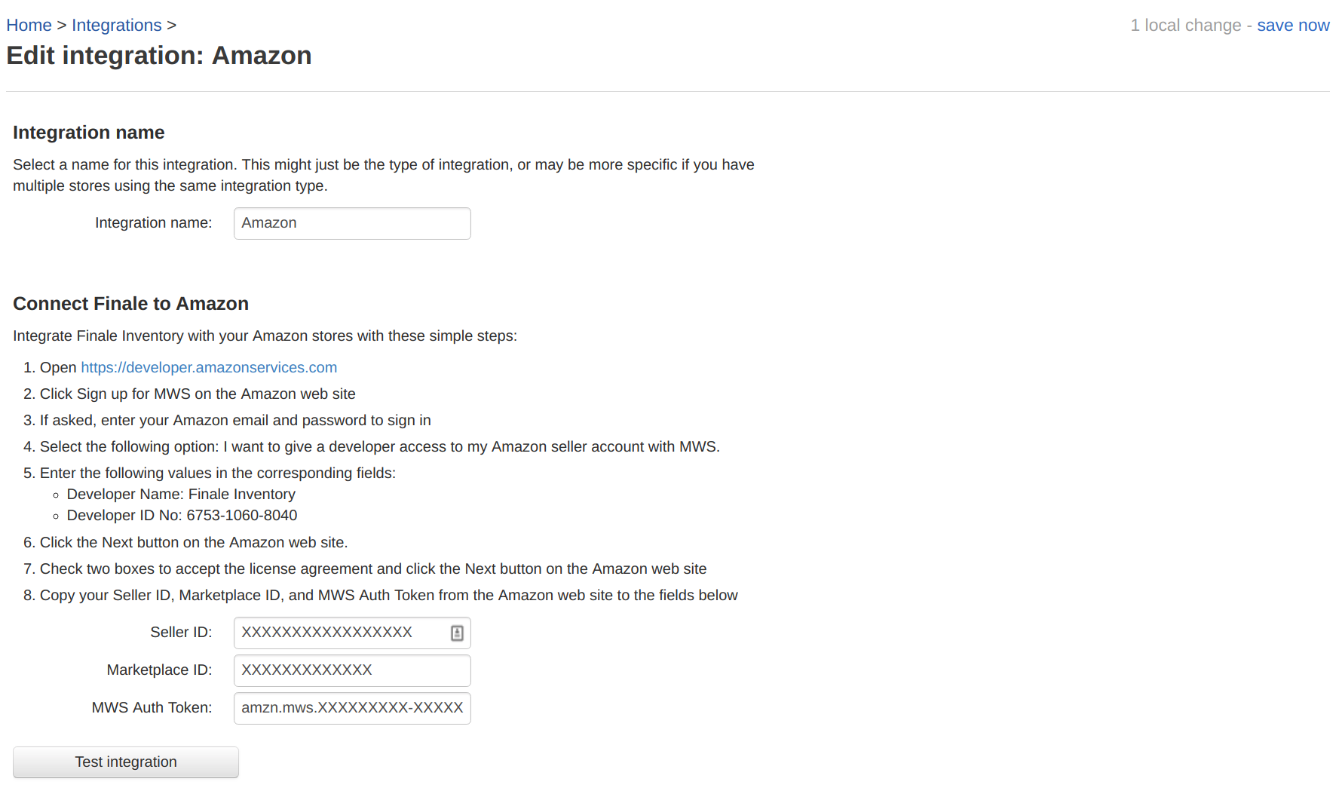The image size is (1343, 798).
Task: Click the 'Seller ID:' label
Action: 181,633
